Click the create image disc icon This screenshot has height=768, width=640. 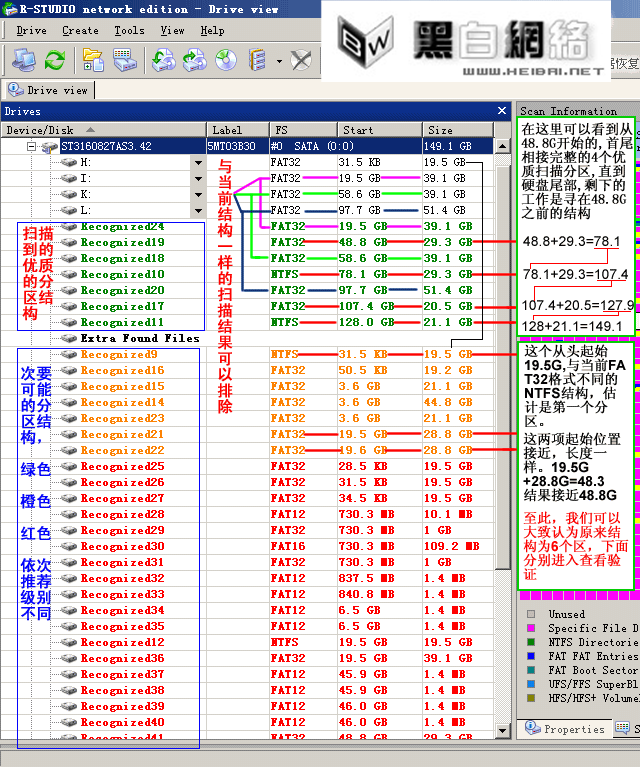(x=226, y=61)
